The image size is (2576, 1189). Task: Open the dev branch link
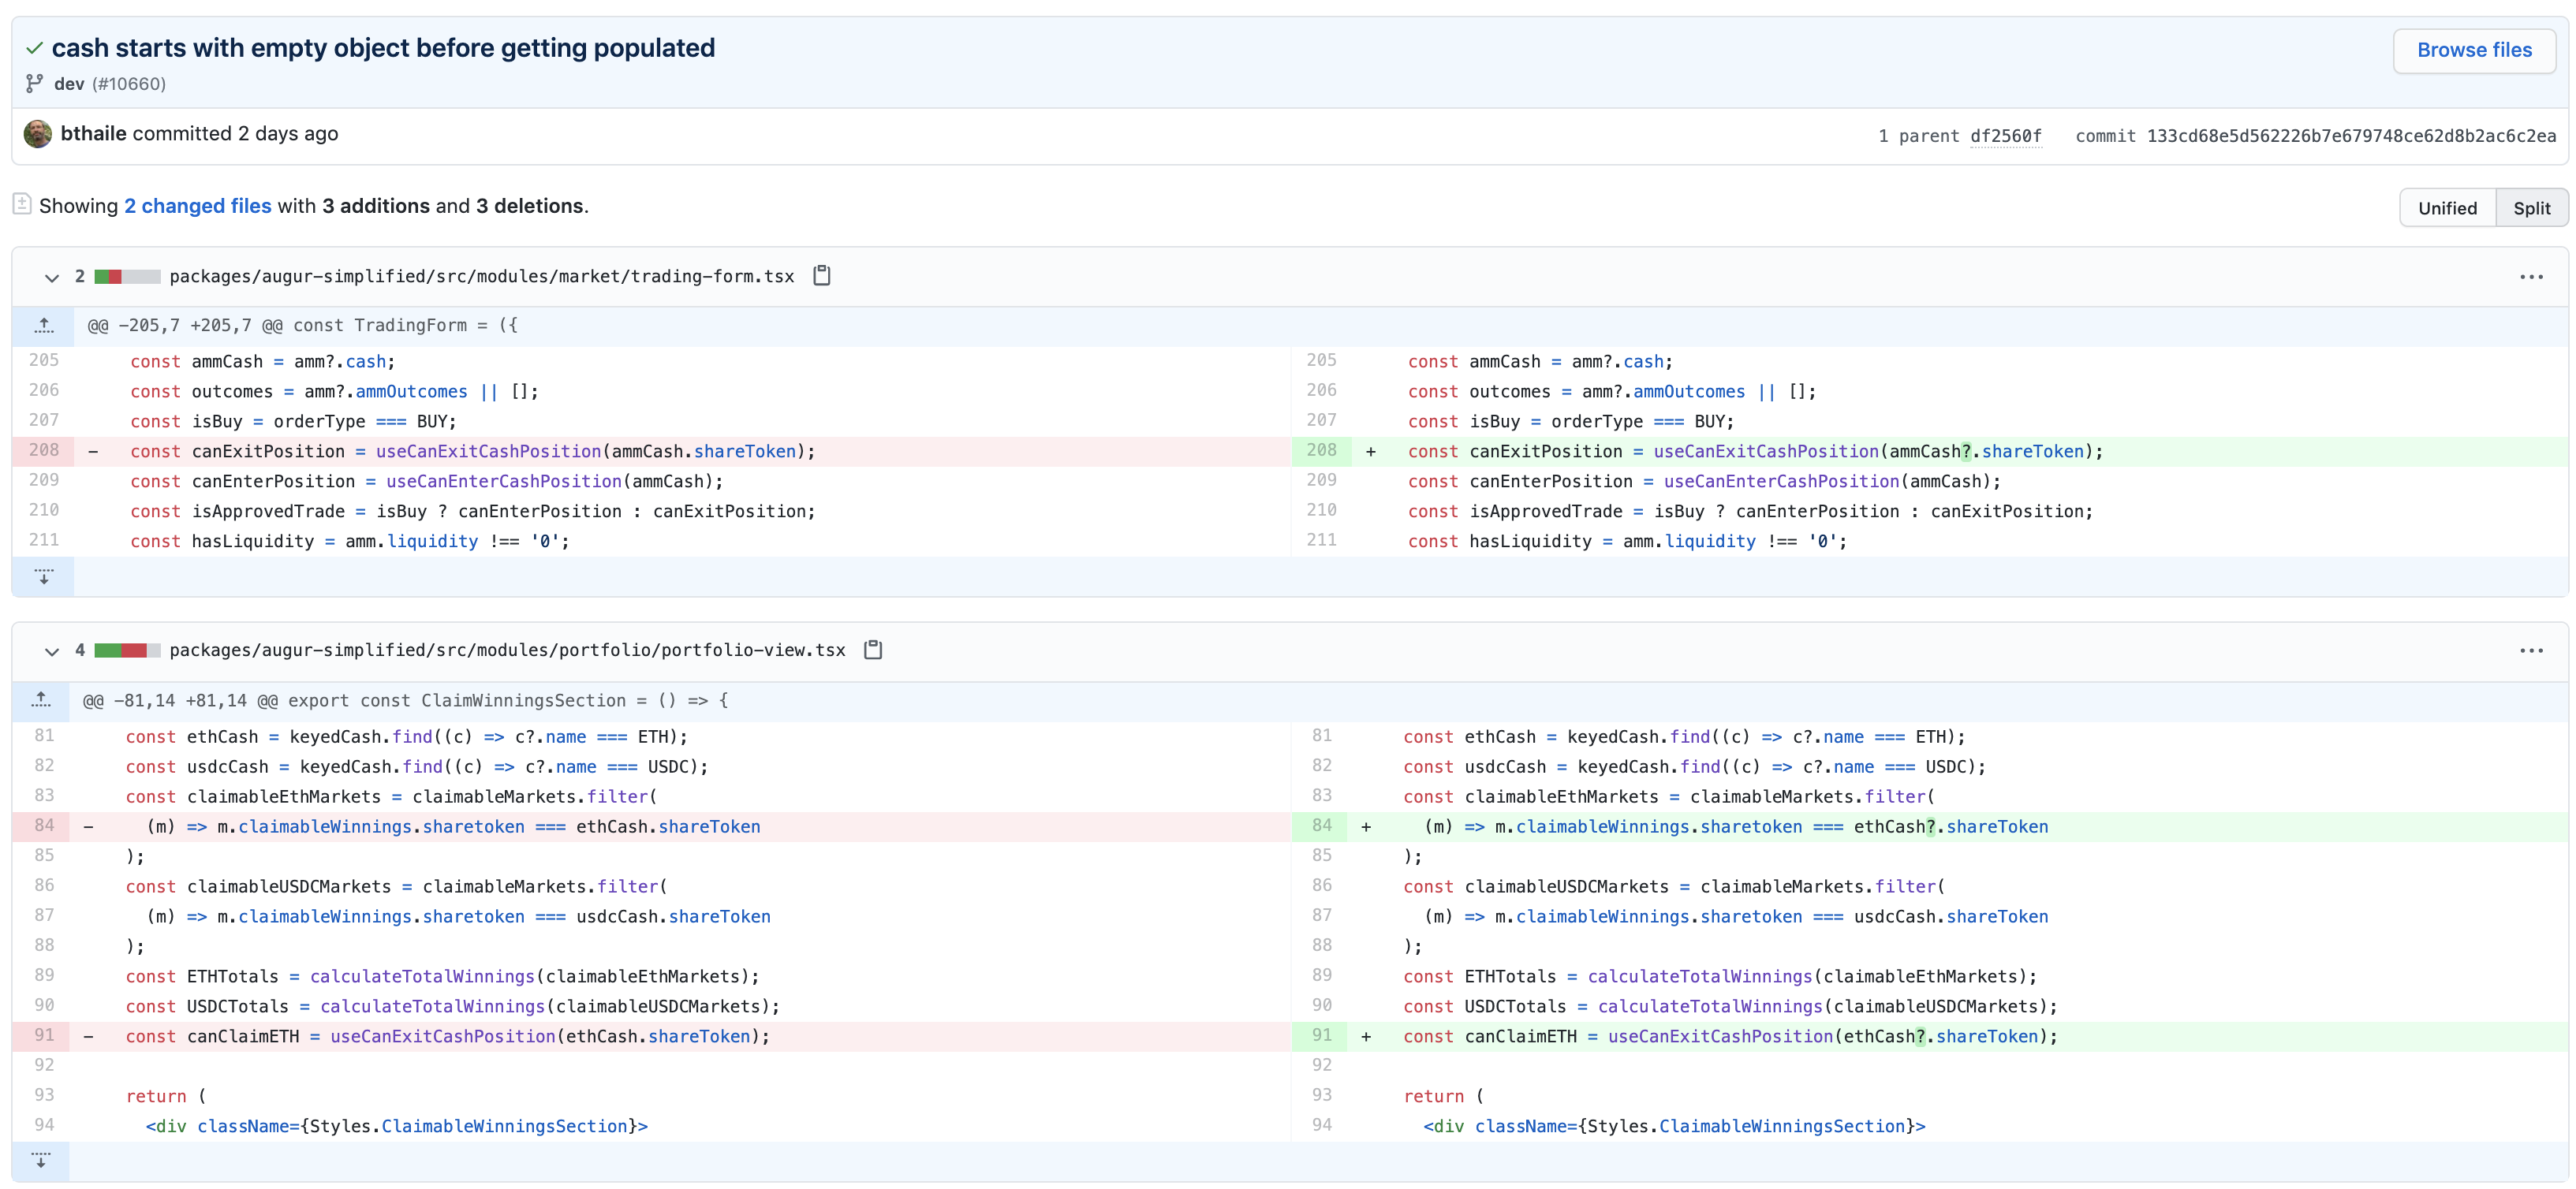pos(69,84)
